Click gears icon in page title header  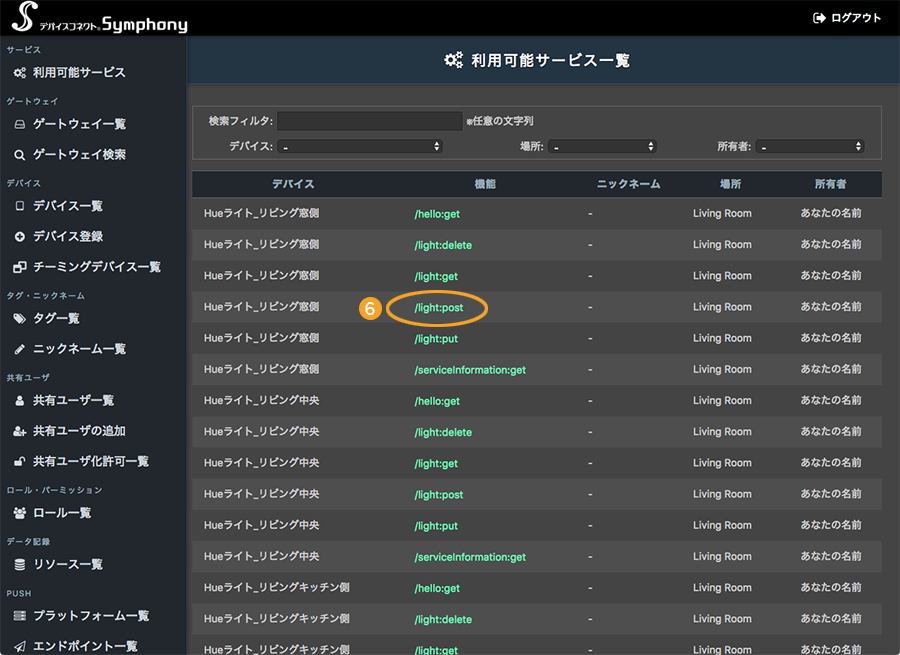[453, 60]
